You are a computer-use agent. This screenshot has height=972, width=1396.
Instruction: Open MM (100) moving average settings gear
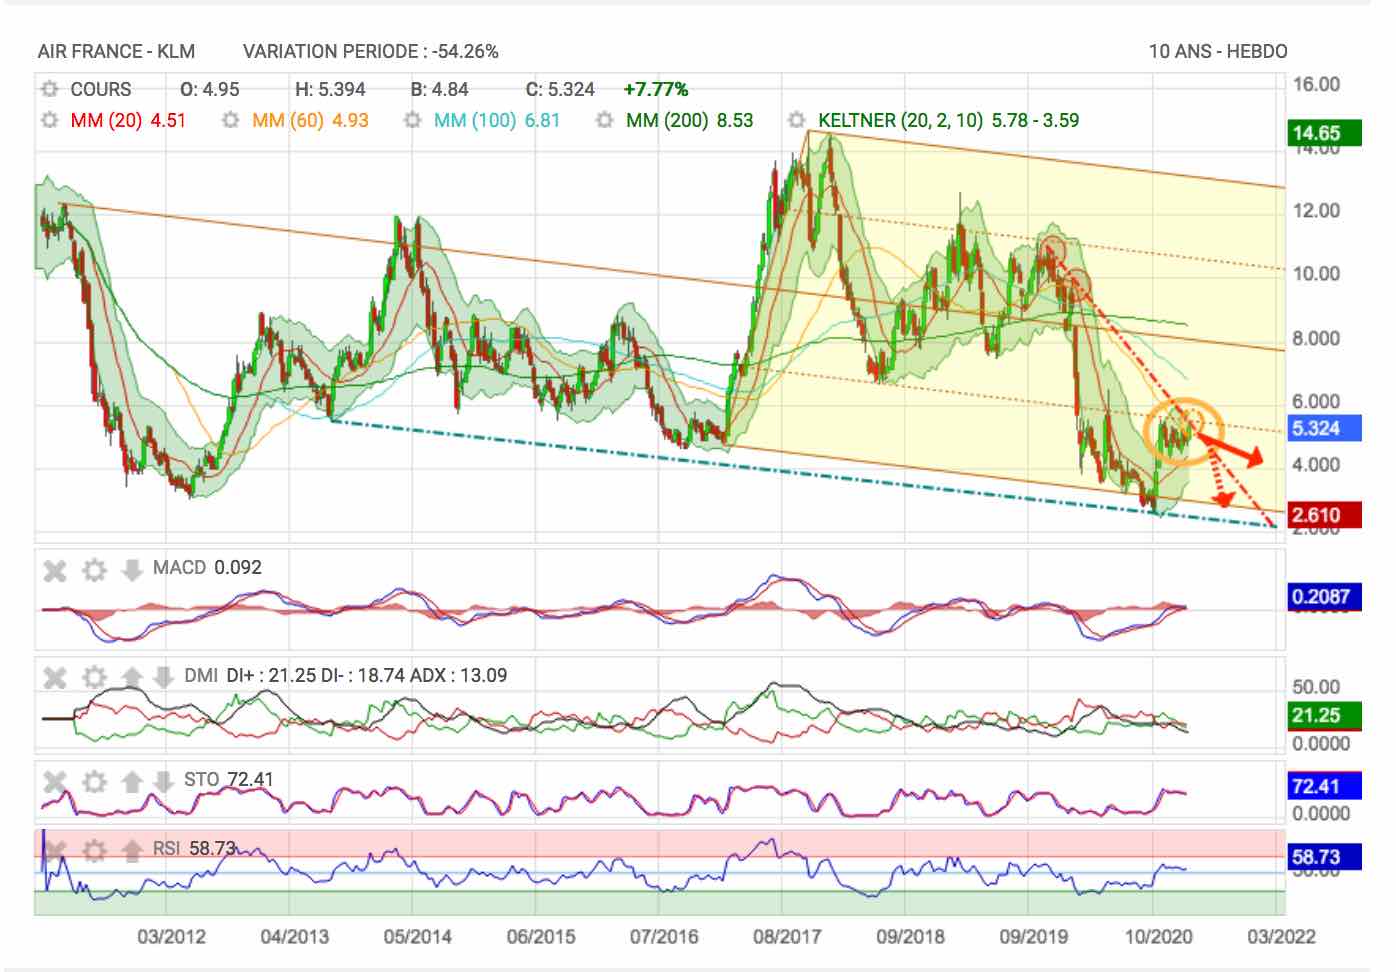coord(412,120)
